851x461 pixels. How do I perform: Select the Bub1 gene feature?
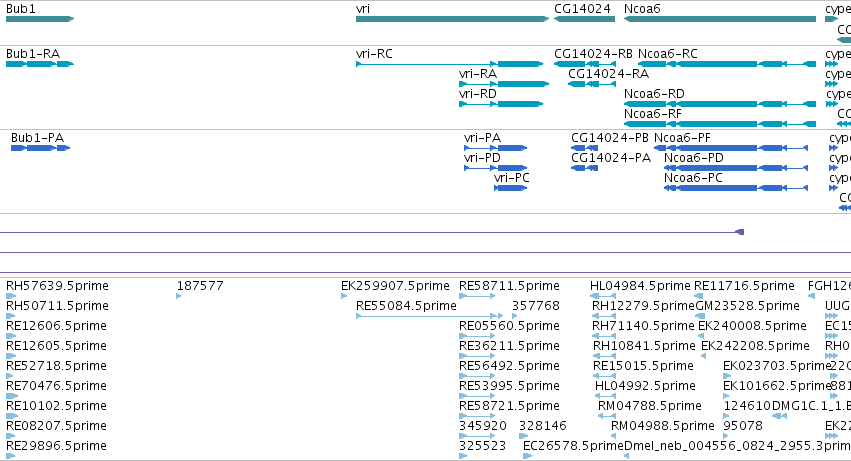tap(40, 19)
